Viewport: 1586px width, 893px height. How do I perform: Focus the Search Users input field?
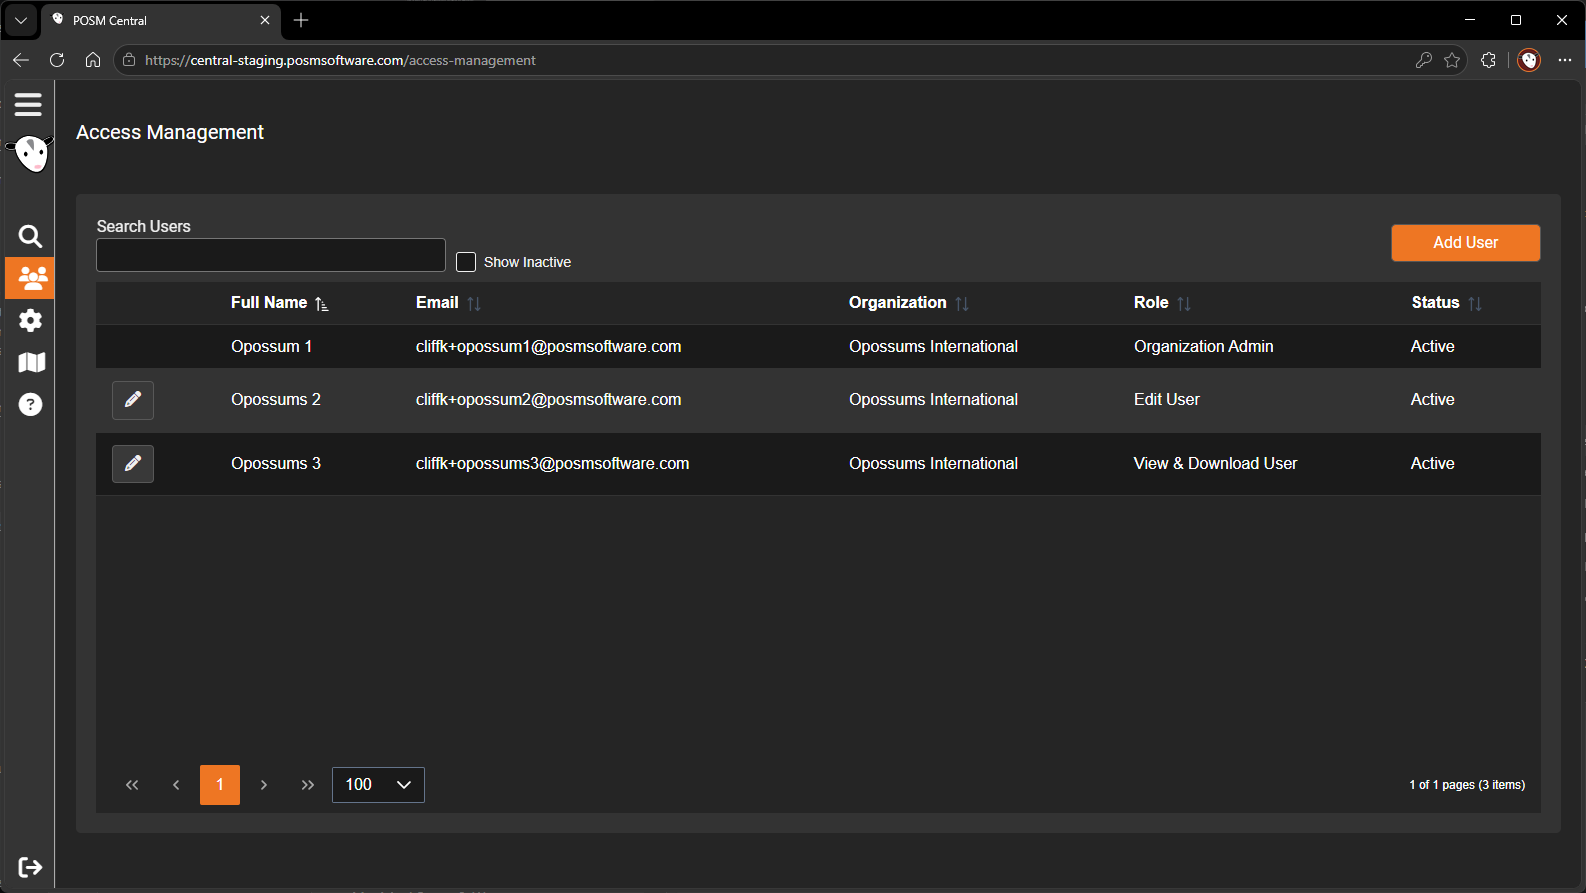271,255
